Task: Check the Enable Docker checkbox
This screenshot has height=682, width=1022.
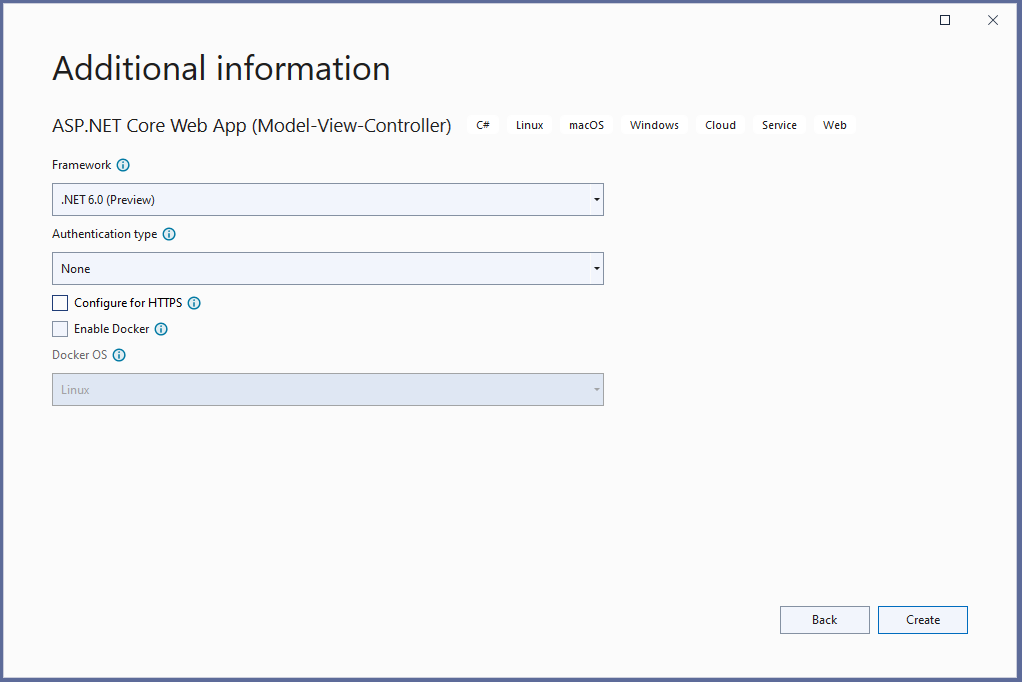Action: click(x=60, y=329)
